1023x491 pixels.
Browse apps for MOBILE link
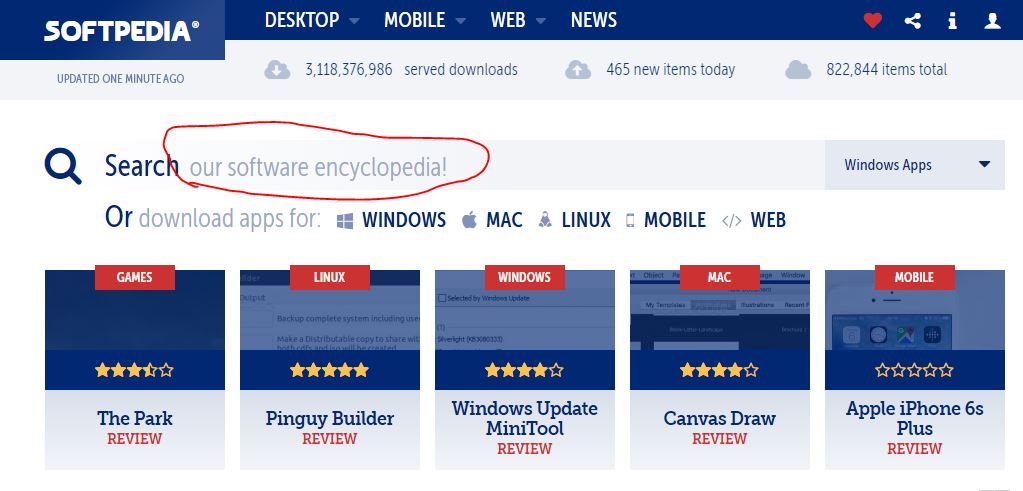(675, 220)
